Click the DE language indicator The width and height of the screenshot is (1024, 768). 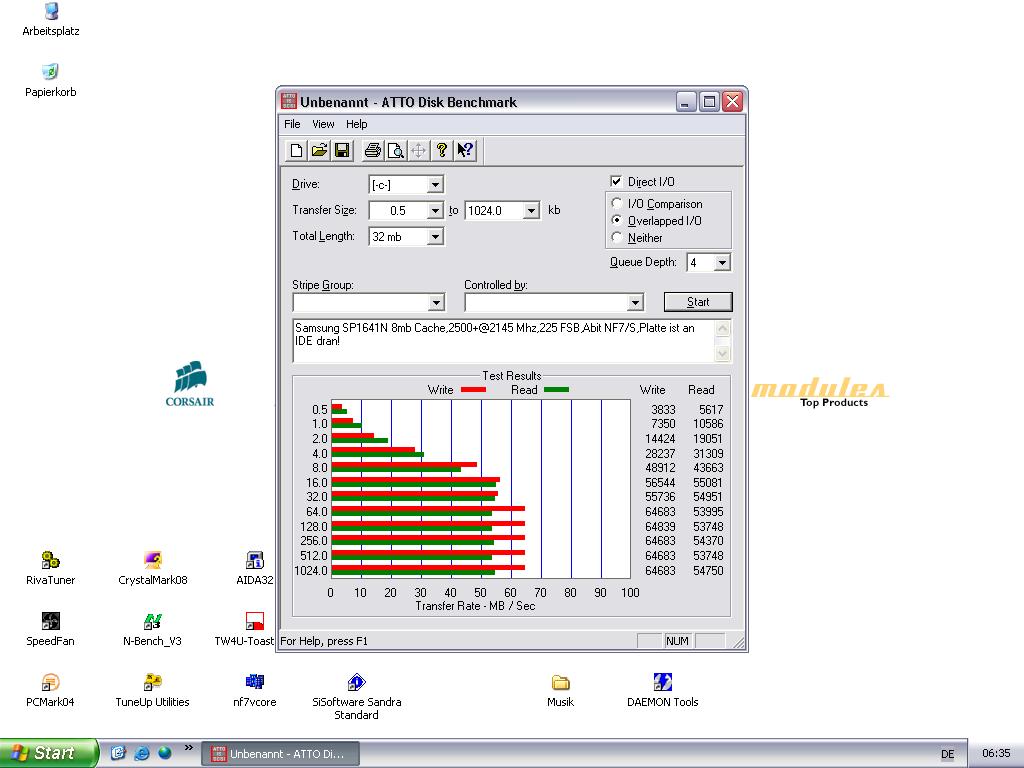click(x=948, y=754)
